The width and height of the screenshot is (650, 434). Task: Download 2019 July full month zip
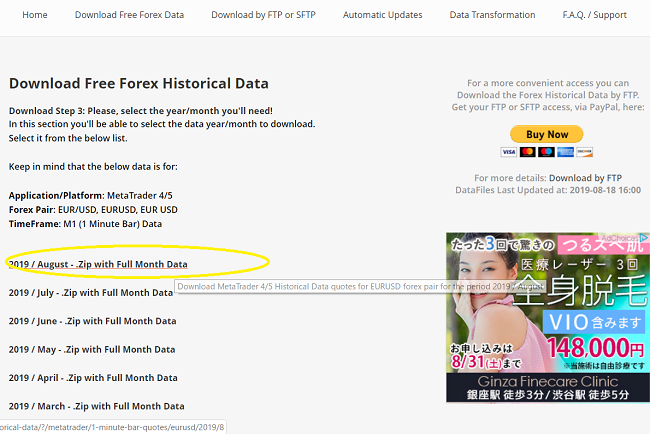(91, 293)
